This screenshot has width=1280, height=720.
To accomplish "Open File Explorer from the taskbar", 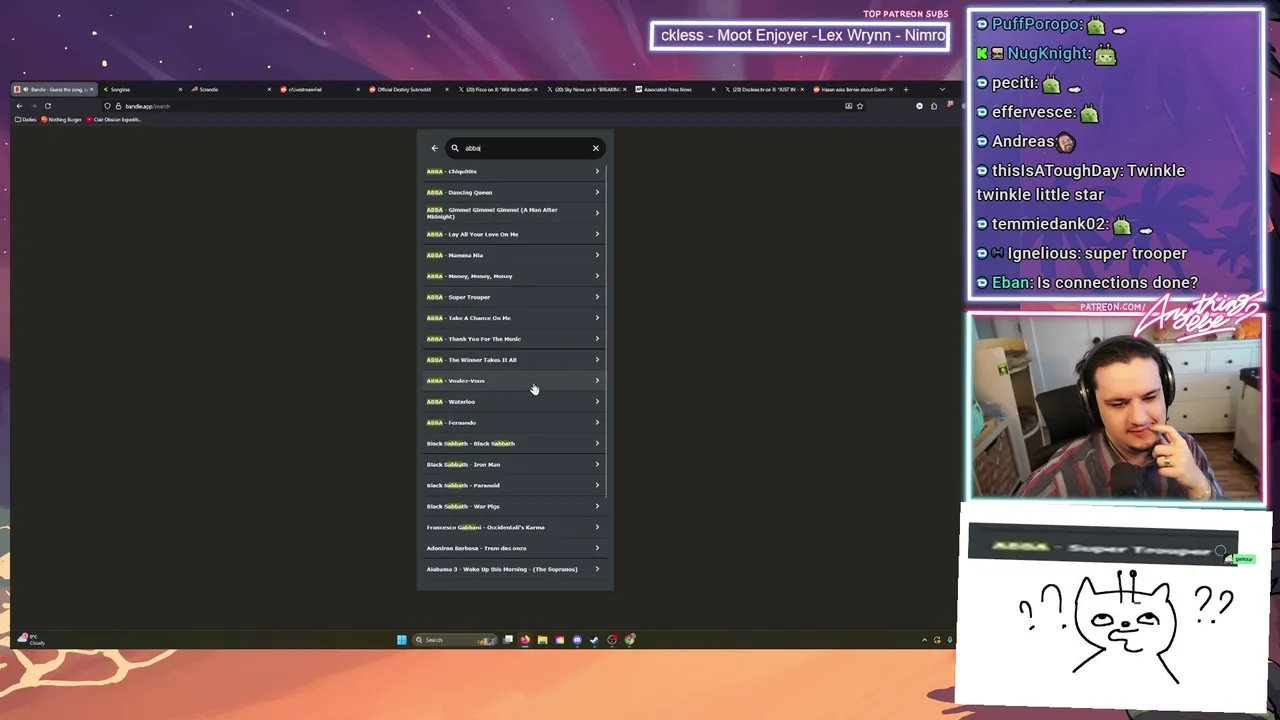I will (x=542, y=640).
